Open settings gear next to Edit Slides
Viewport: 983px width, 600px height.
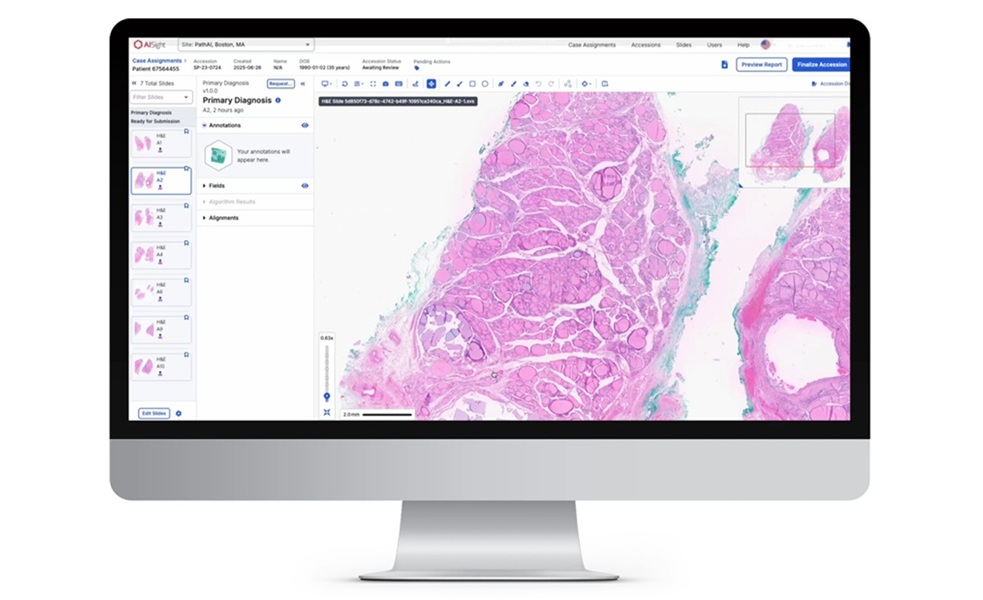(179, 413)
